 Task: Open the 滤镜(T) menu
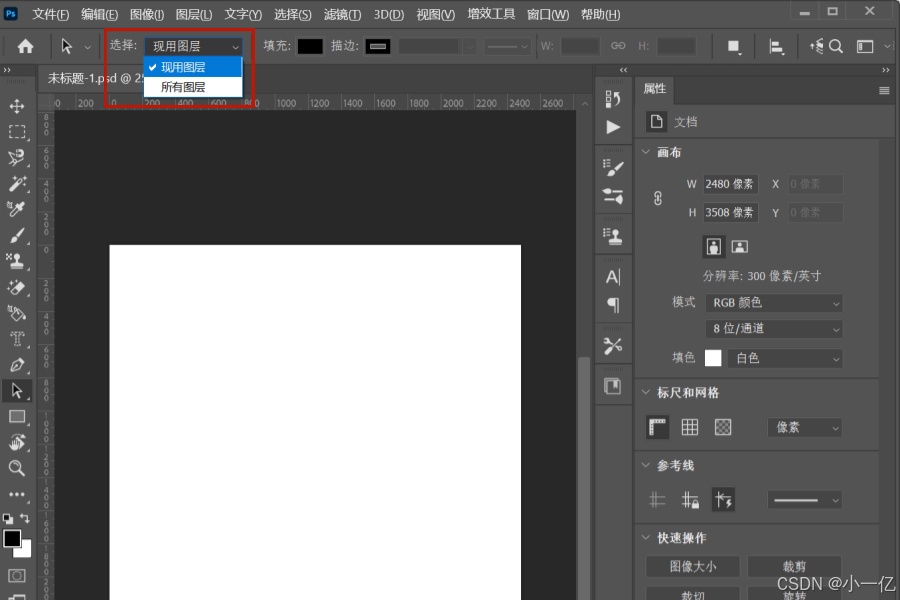point(342,14)
